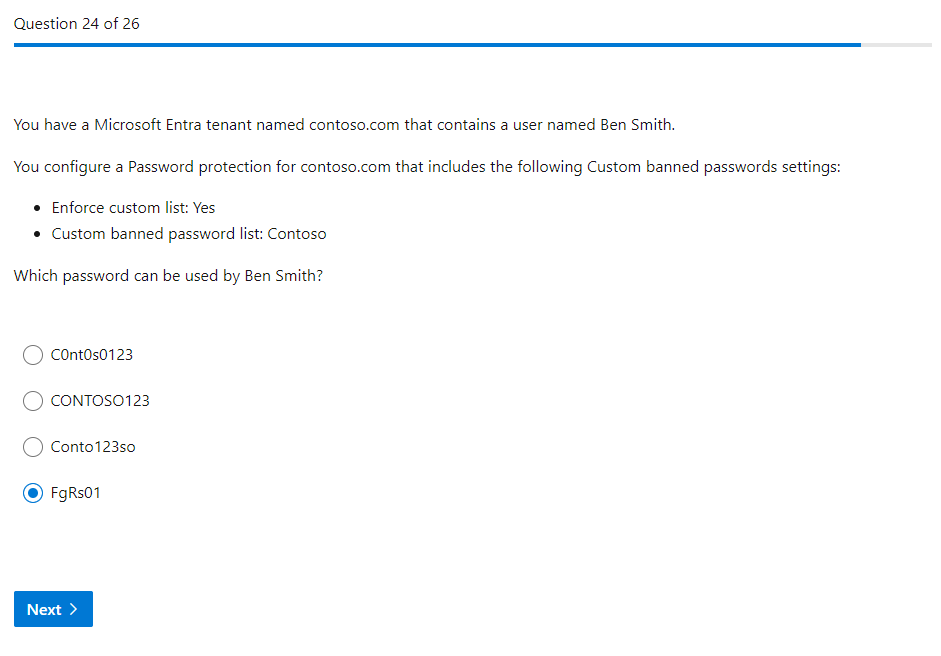Click the Conto123so answer label text
Viewport: 941px width, 656px height.
(x=93, y=447)
